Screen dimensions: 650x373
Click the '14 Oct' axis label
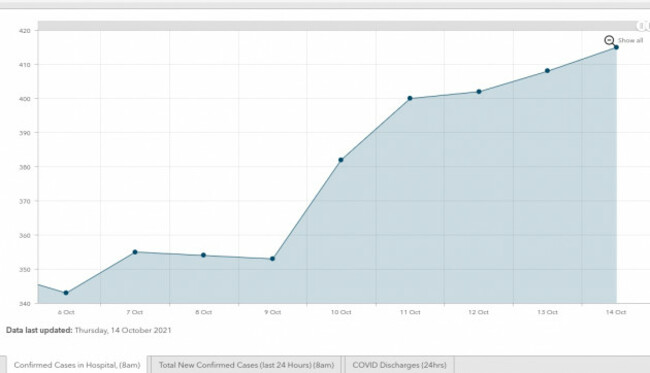tap(616, 312)
